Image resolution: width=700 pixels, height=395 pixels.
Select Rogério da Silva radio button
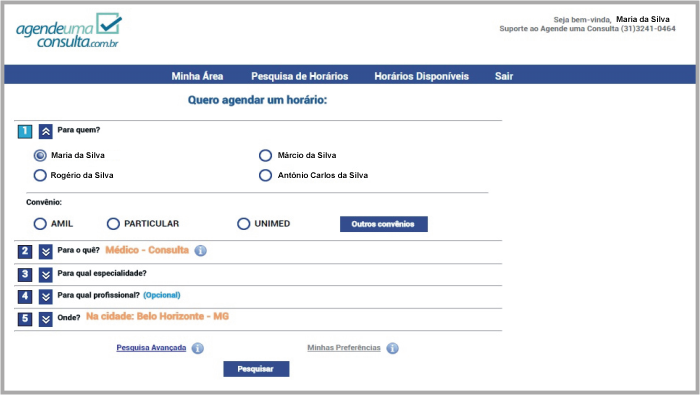pos(40,175)
